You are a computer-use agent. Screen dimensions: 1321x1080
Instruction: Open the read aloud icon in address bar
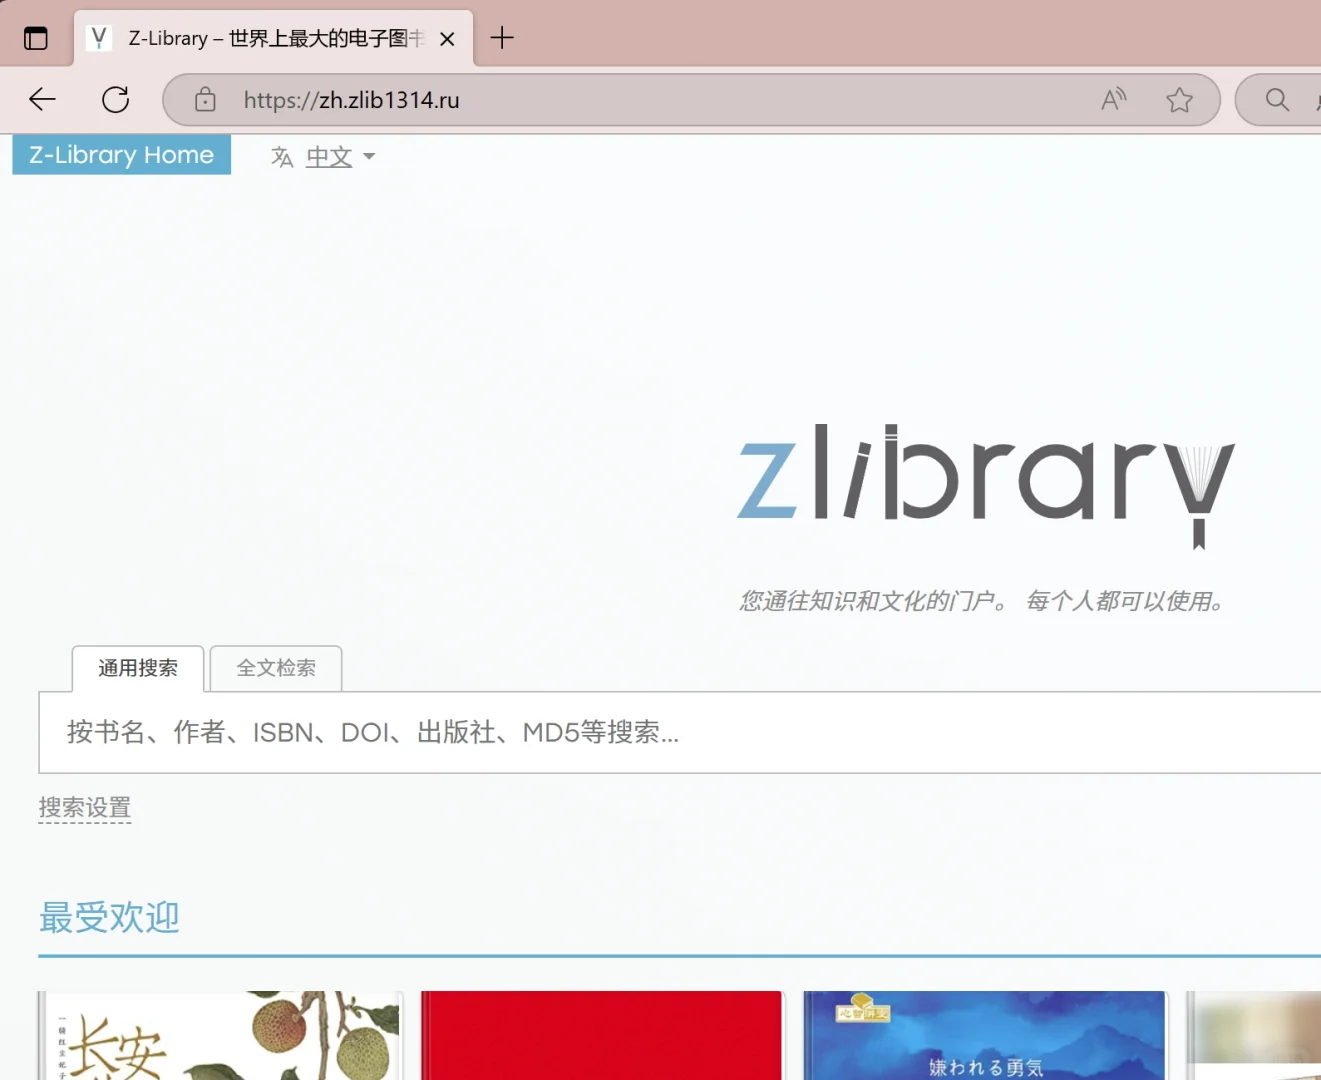[1114, 99]
